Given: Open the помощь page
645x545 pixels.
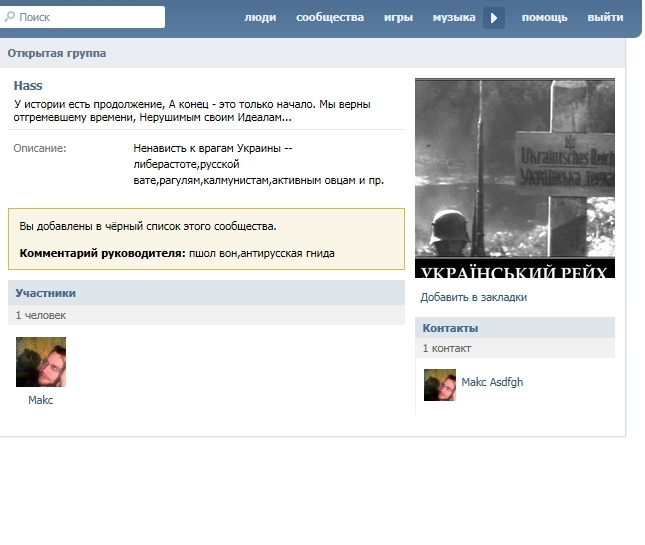Looking at the screenshot, I should (544, 17).
